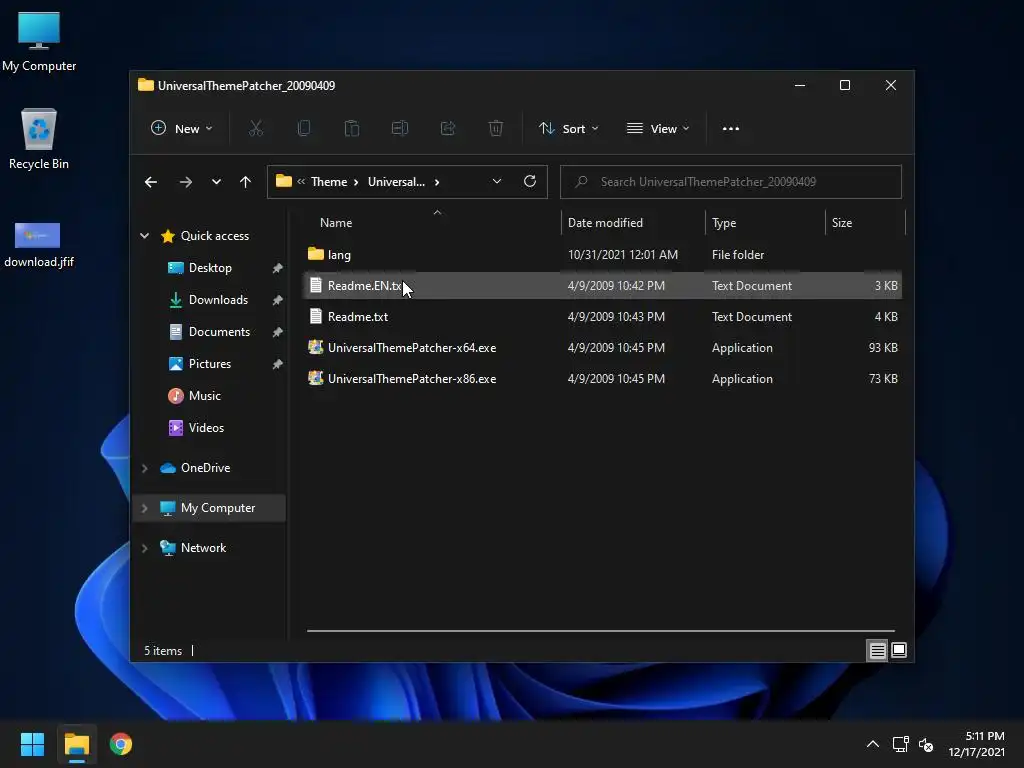Select download.jfif on the desktop
The width and height of the screenshot is (1024, 768).
coord(39,245)
